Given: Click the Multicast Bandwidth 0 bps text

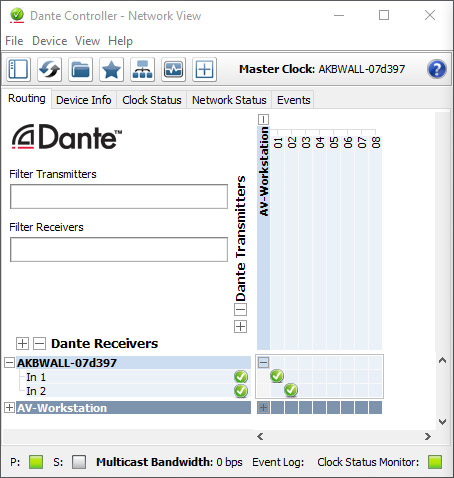Looking at the screenshot, I should [169, 462].
